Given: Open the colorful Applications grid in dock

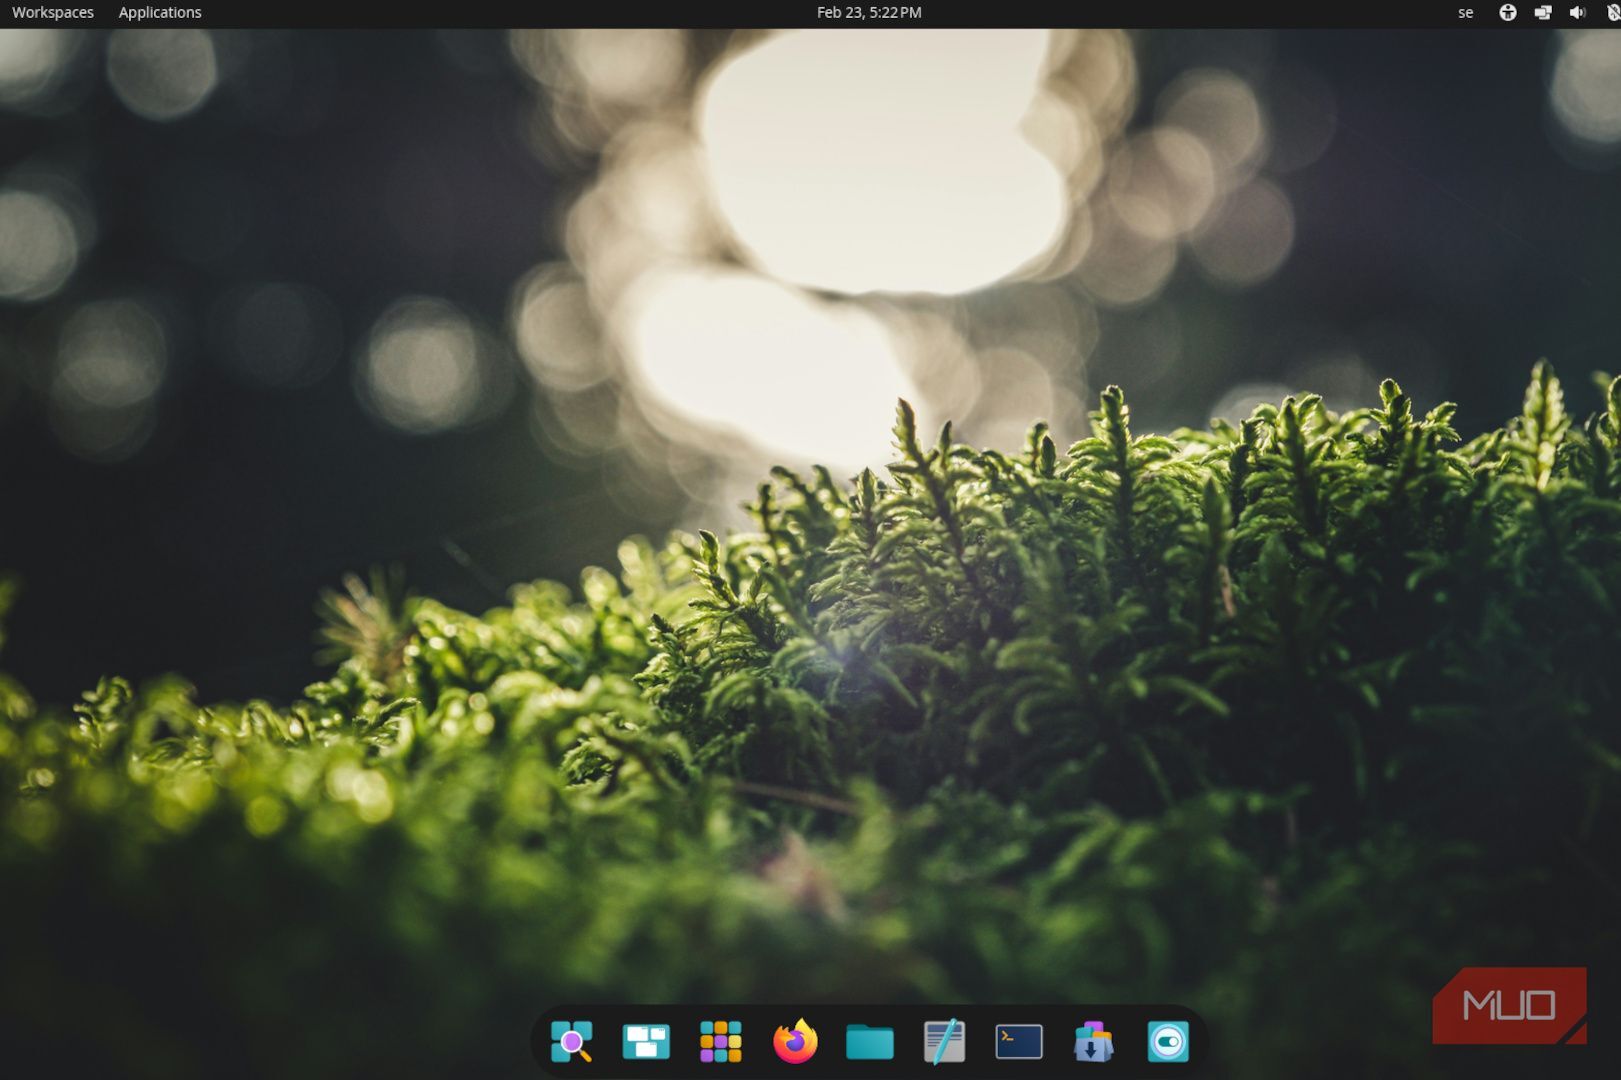Looking at the screenshot, I should (x=720, y=1042).
